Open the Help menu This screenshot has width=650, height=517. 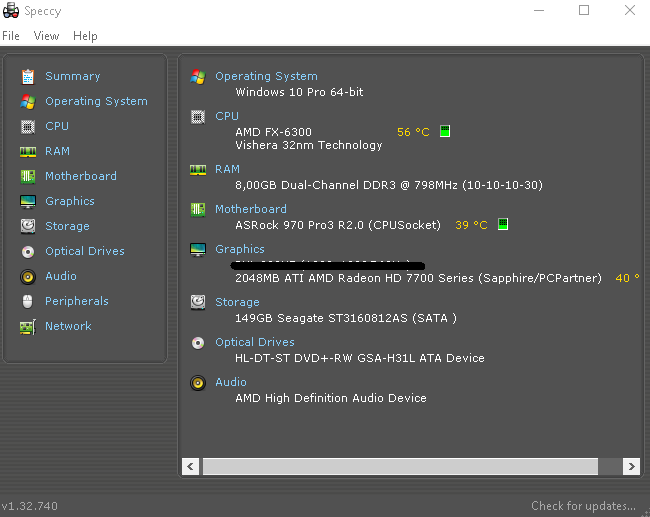85,36
